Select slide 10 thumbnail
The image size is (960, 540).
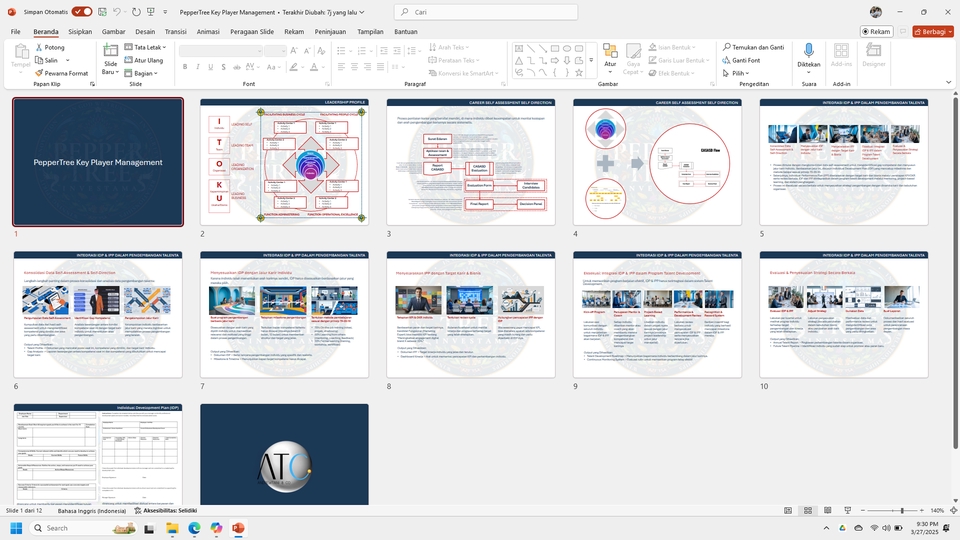[844, 315]
